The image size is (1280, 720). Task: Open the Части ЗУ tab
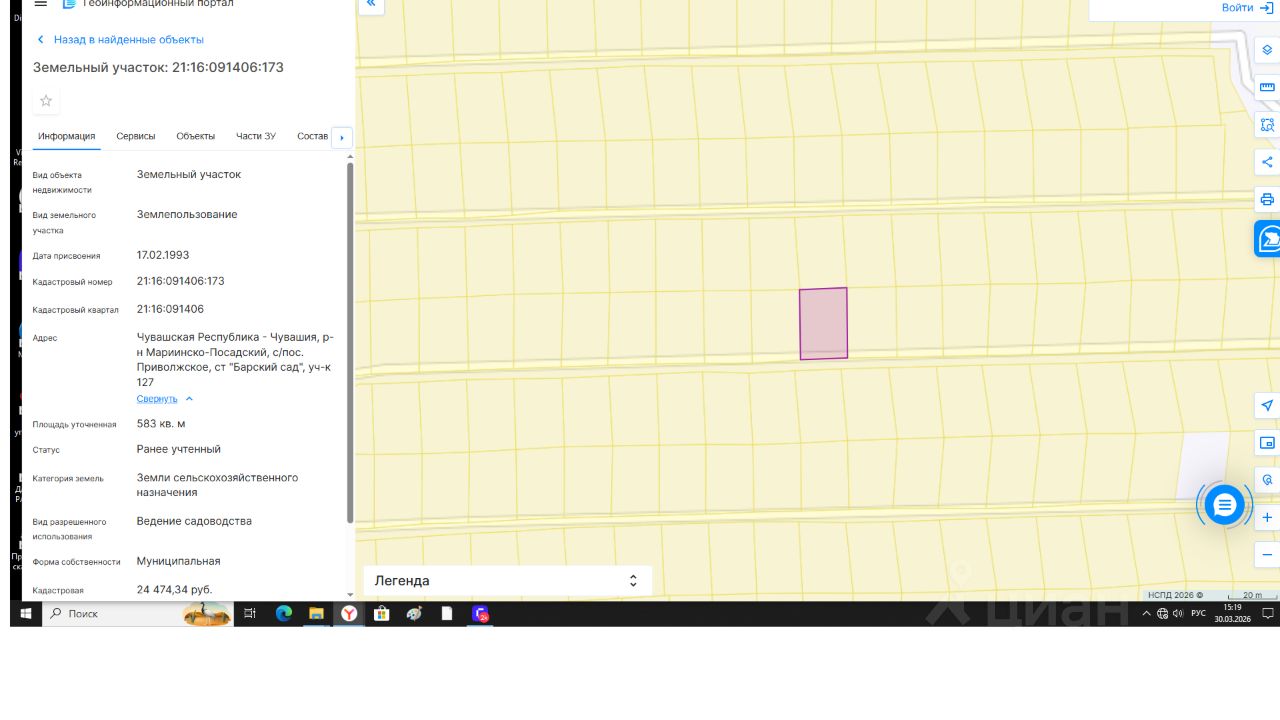[x=256, y=136]
